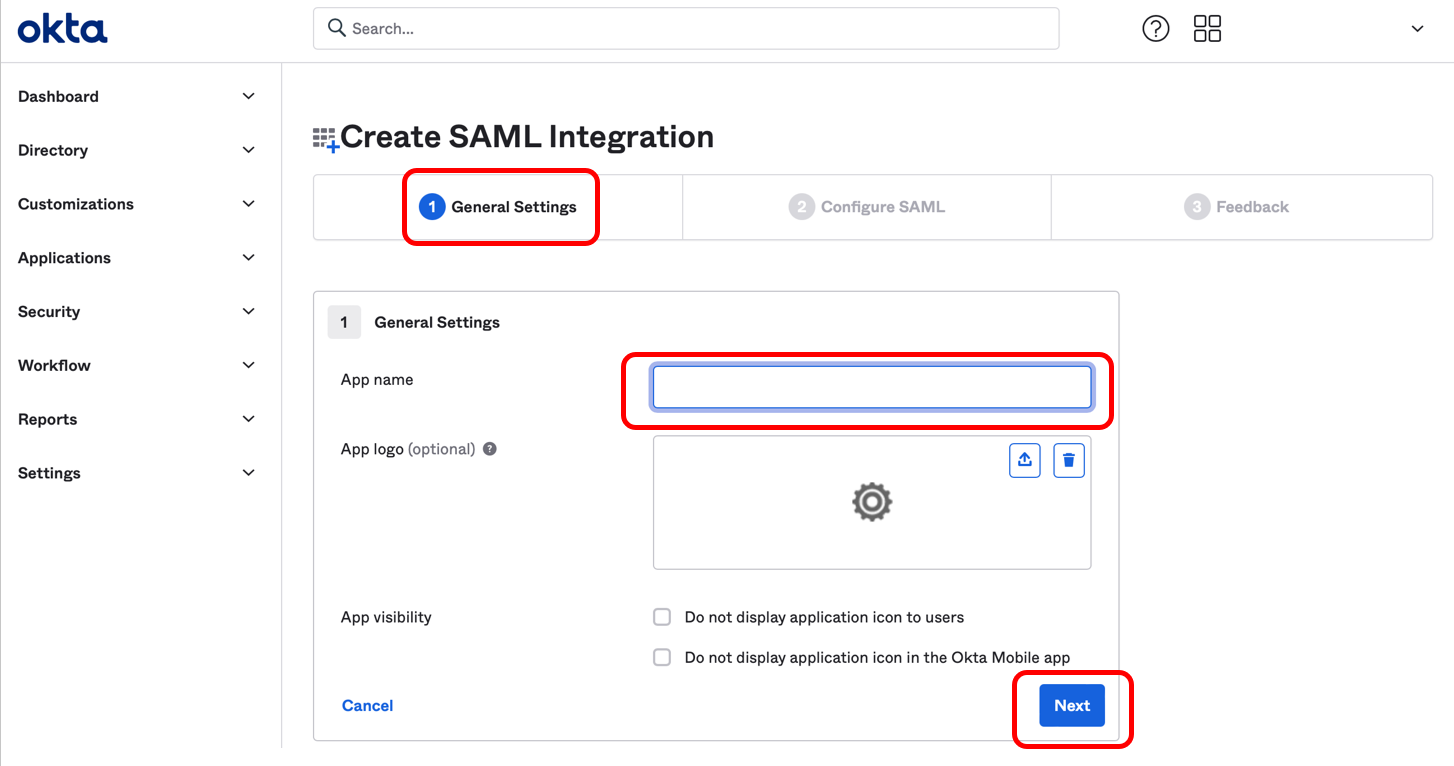Select the Configure SAML step tab

(866, 207)
